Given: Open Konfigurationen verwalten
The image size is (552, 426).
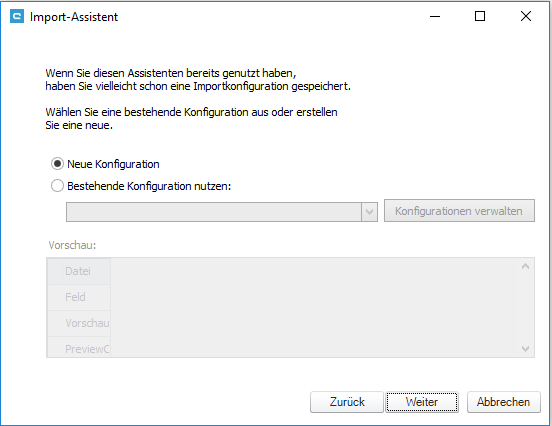Looking at the screenshot, I should coord(459,211).
